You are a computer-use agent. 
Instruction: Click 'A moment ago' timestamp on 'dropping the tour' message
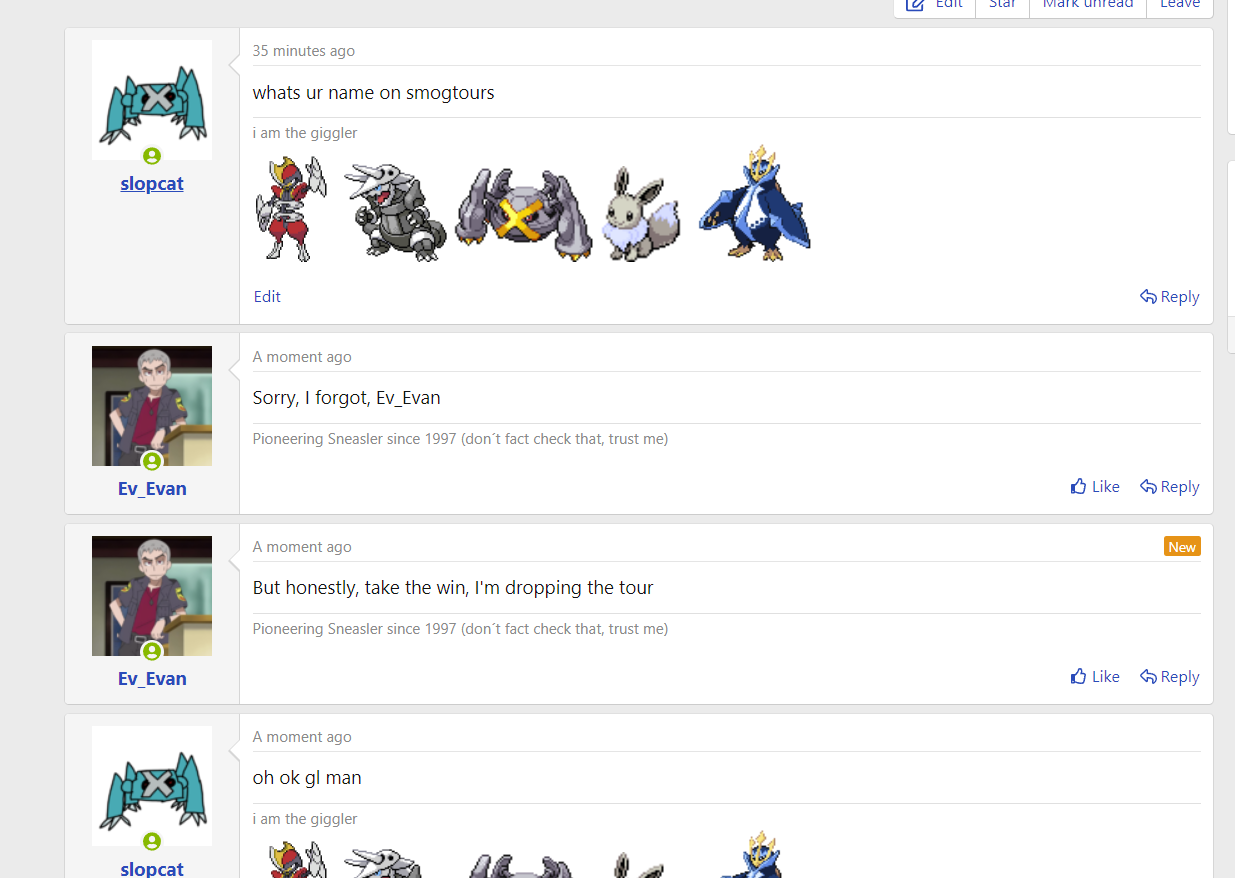coord(302,547)
